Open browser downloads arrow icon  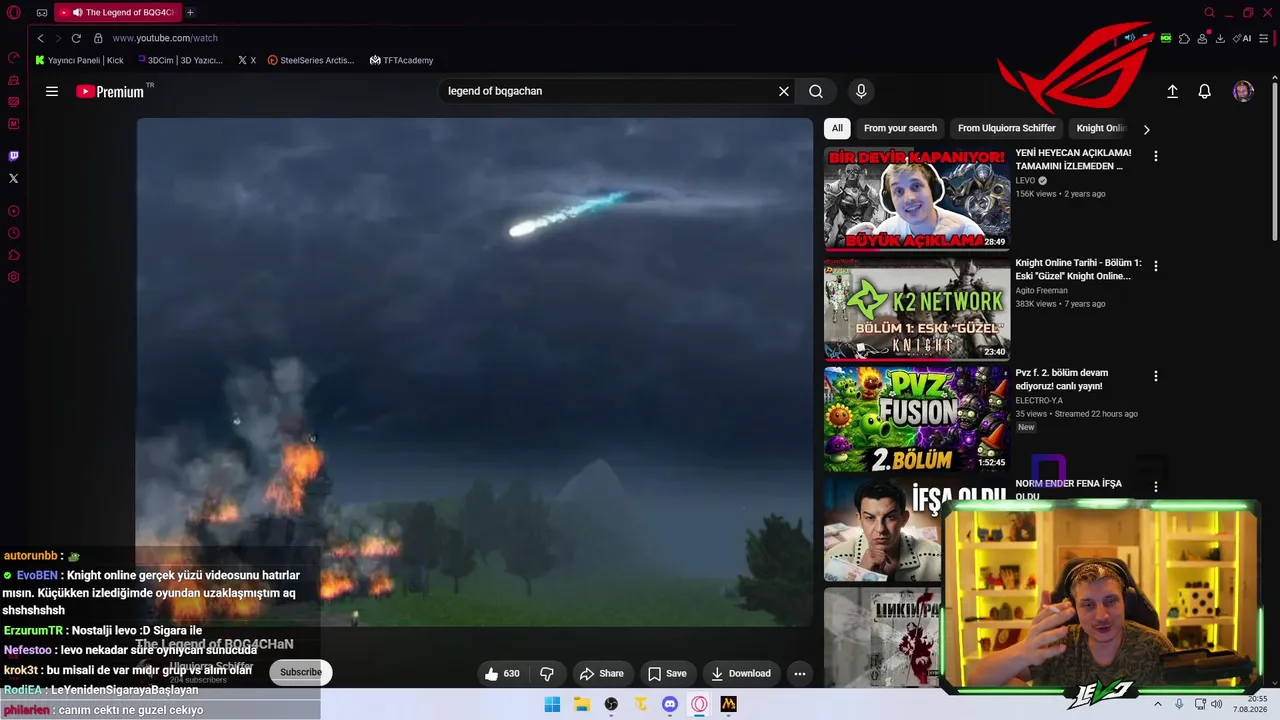click(x=1222, y=38)
